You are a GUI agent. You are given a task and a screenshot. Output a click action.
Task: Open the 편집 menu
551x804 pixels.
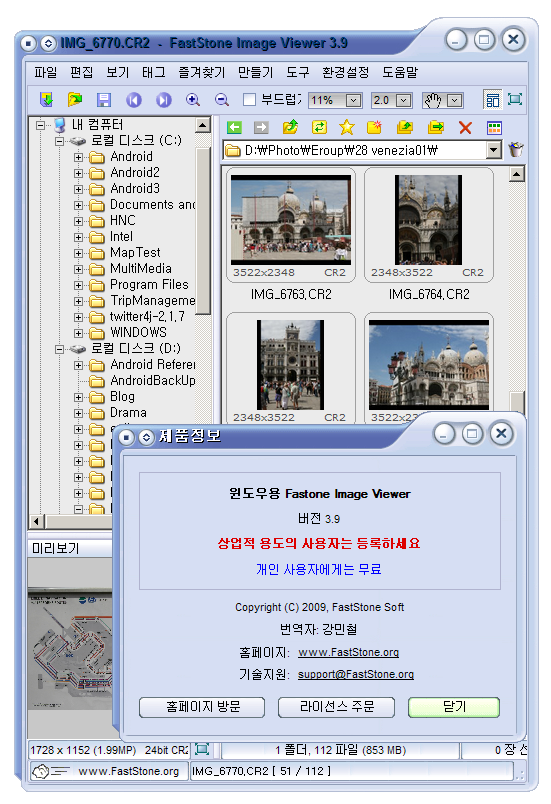pyautogui.click(x=81, y=72)
